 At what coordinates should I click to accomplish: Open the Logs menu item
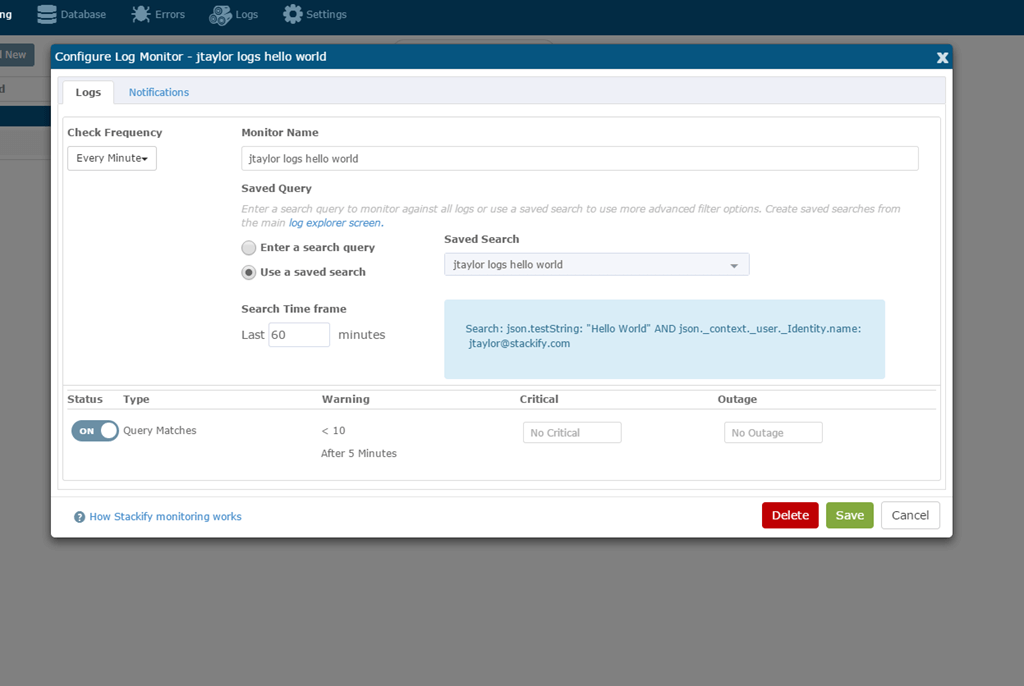(x=234, y=14)
